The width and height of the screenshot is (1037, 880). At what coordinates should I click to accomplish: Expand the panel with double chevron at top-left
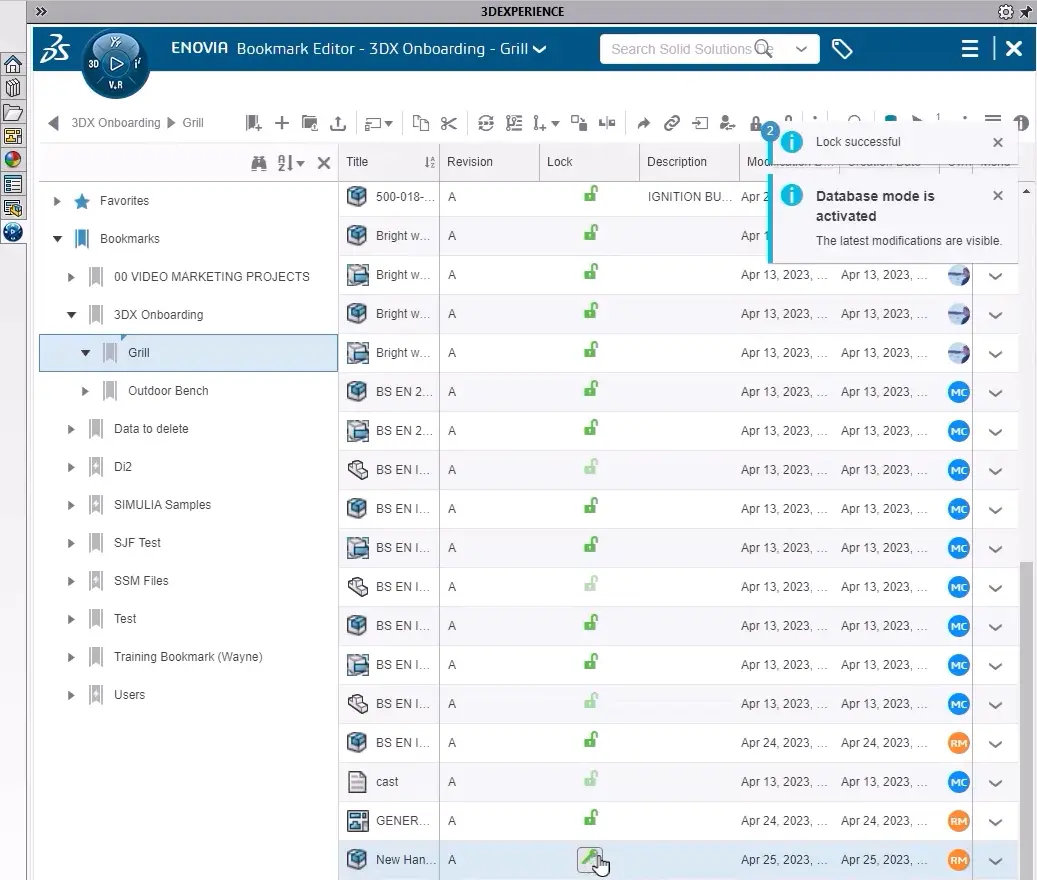tap(41, 11)
